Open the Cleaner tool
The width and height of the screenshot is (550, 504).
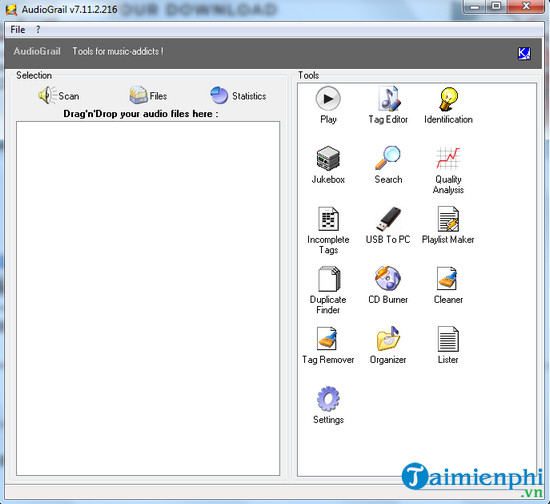coord(448,285)
